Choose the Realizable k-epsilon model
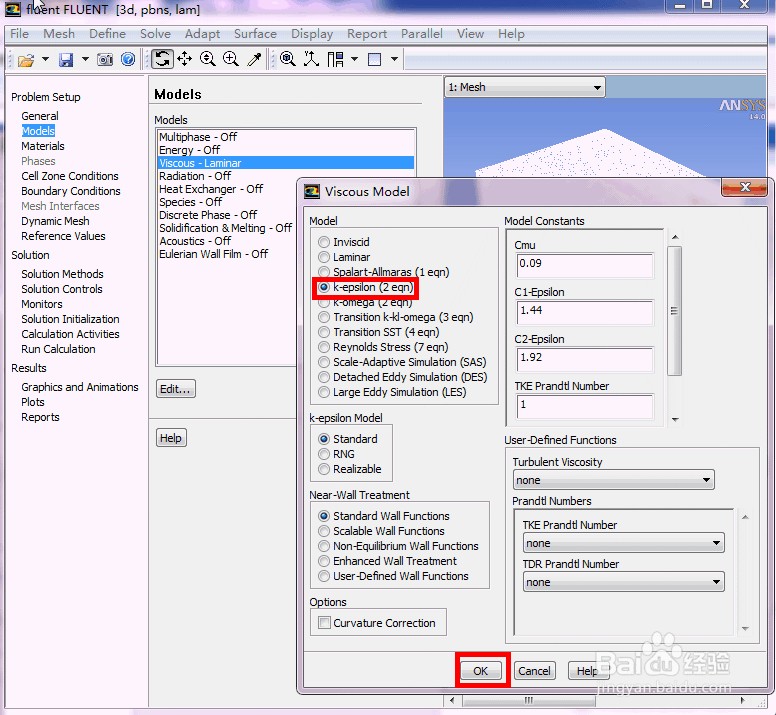 pos(324,469)
